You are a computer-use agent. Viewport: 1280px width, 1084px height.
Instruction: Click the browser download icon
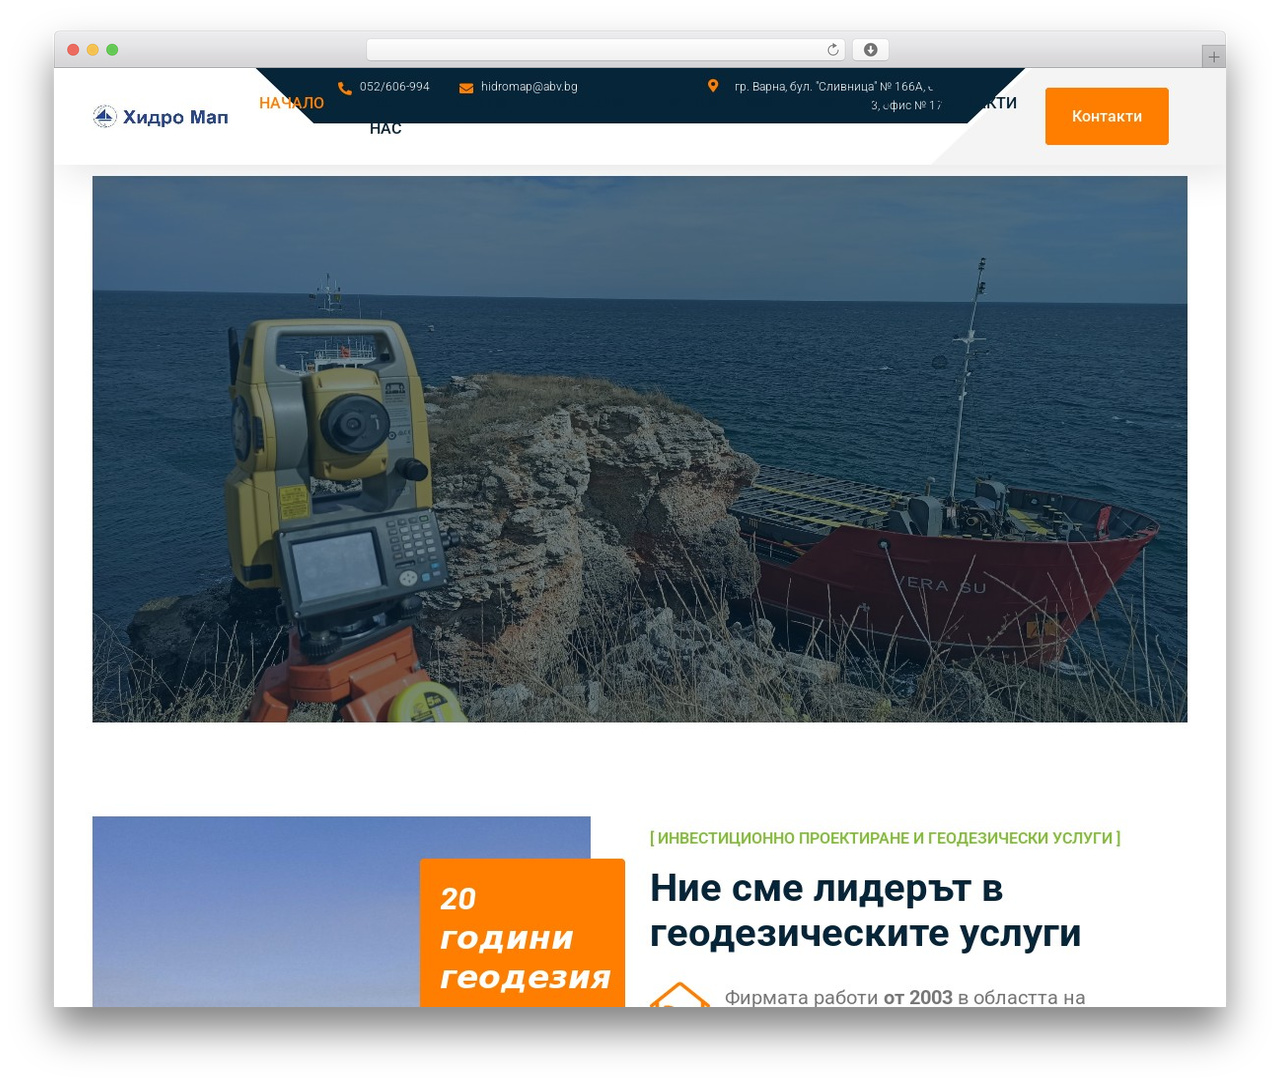point(871,50)
